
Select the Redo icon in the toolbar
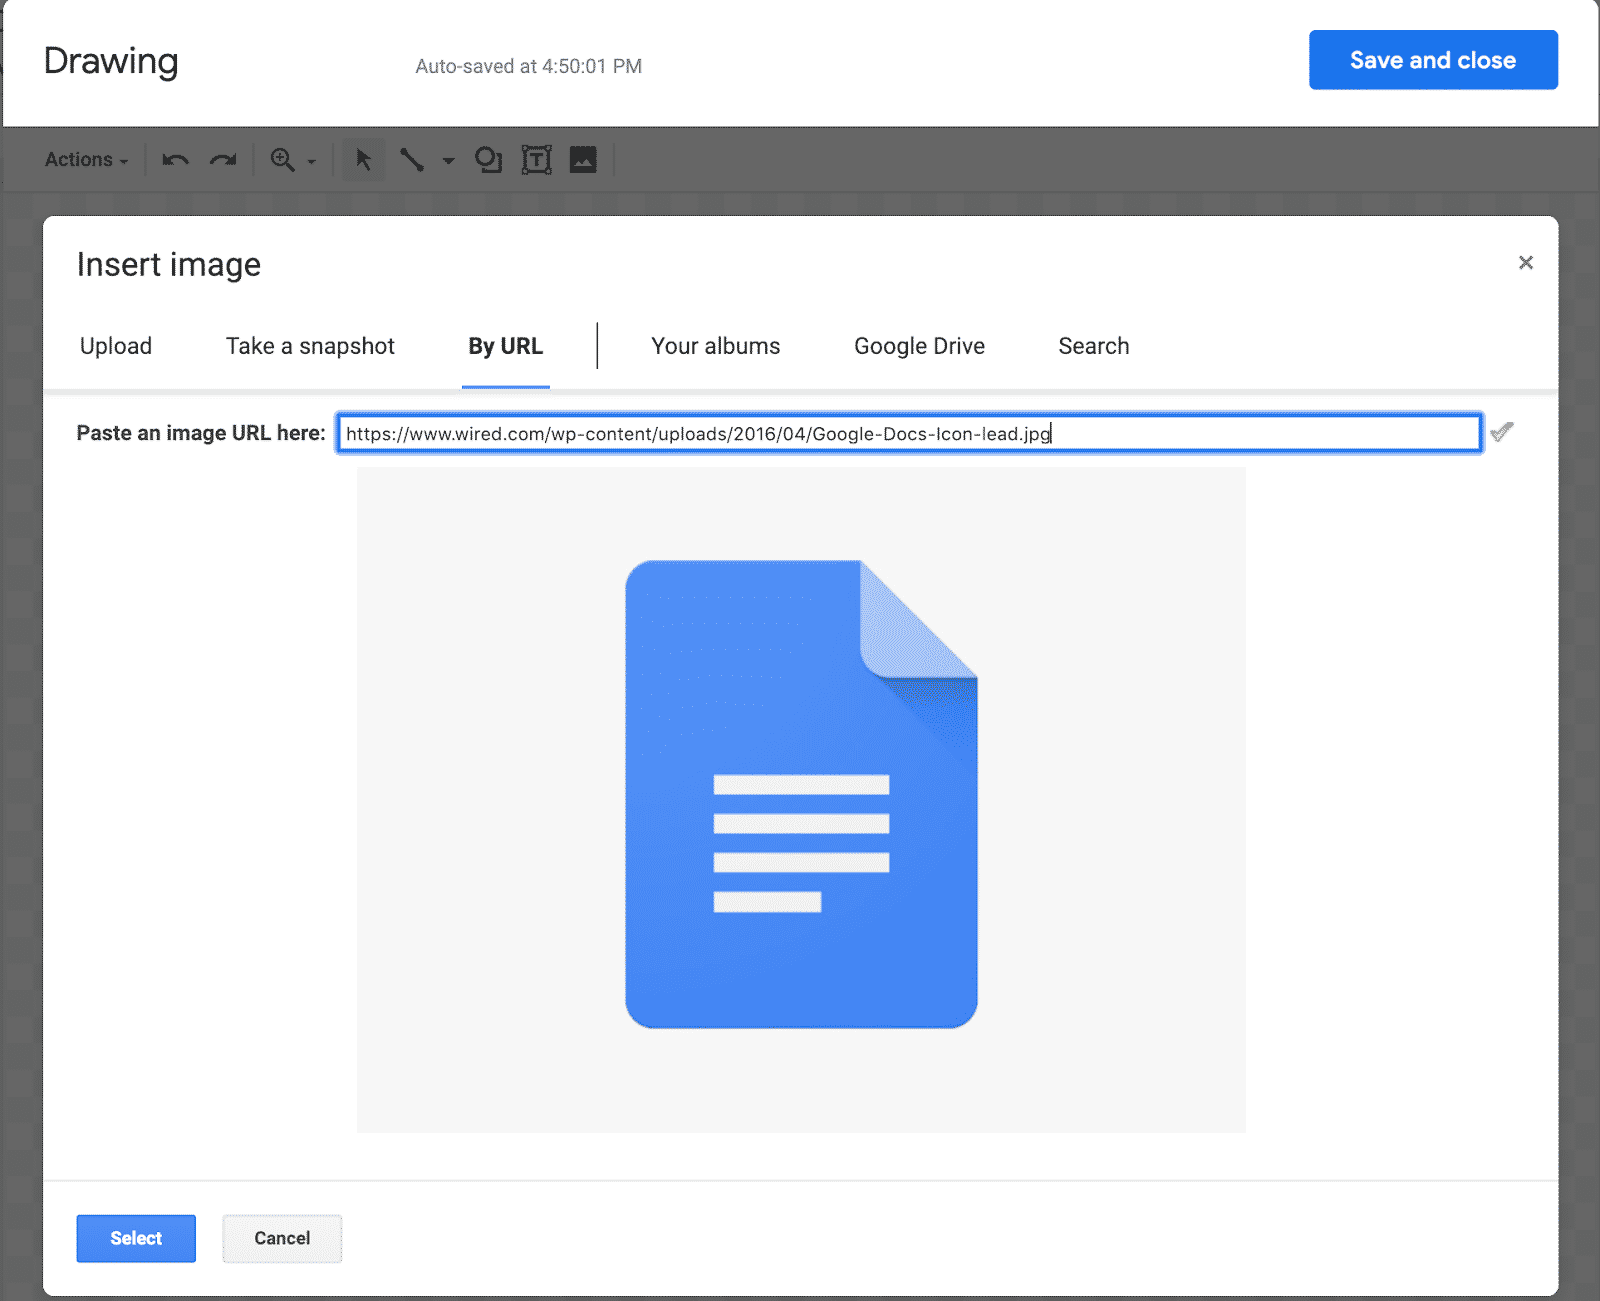click(x=222, y=159)
